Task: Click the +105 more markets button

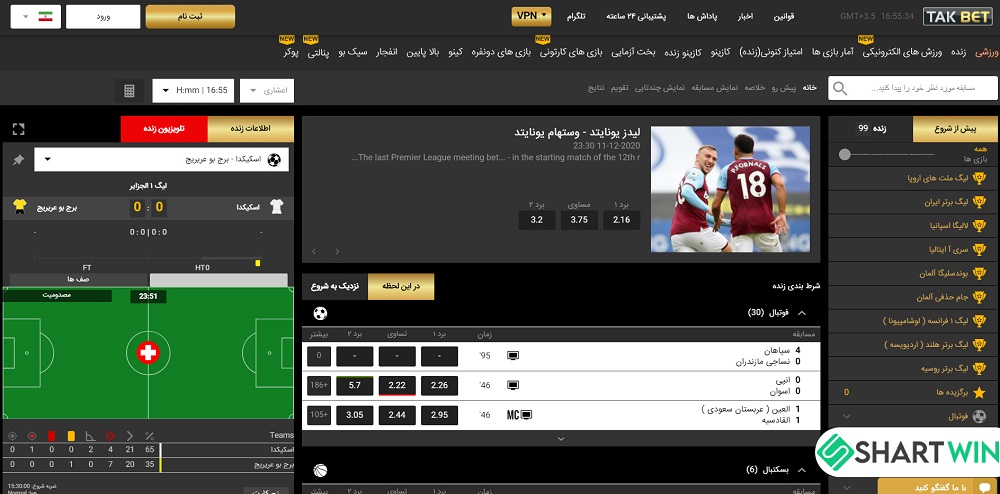Action: pyautogui.click(x=318, y=415)
